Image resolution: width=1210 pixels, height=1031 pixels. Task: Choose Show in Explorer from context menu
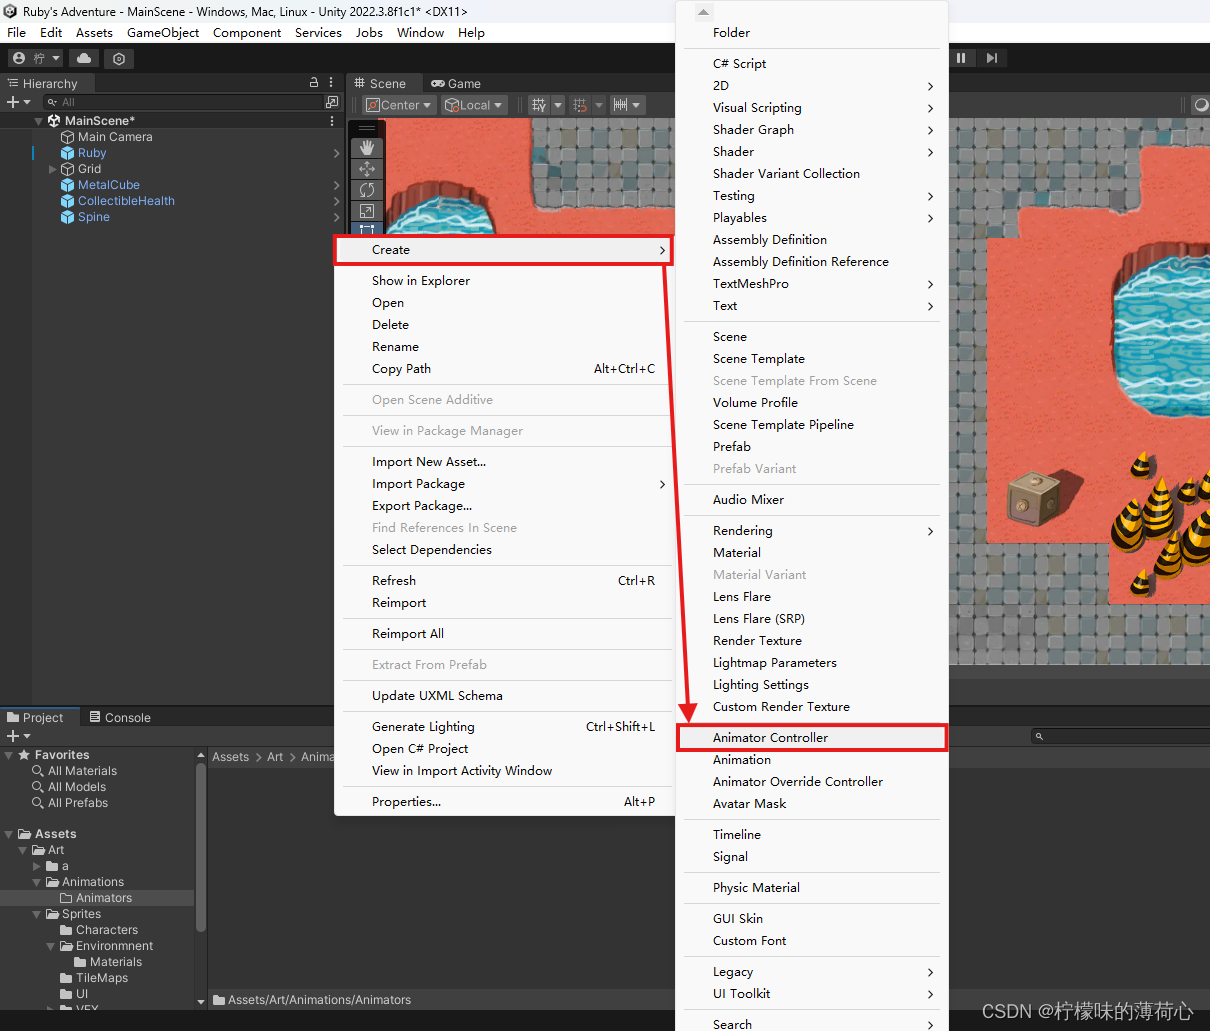point(422,281)
